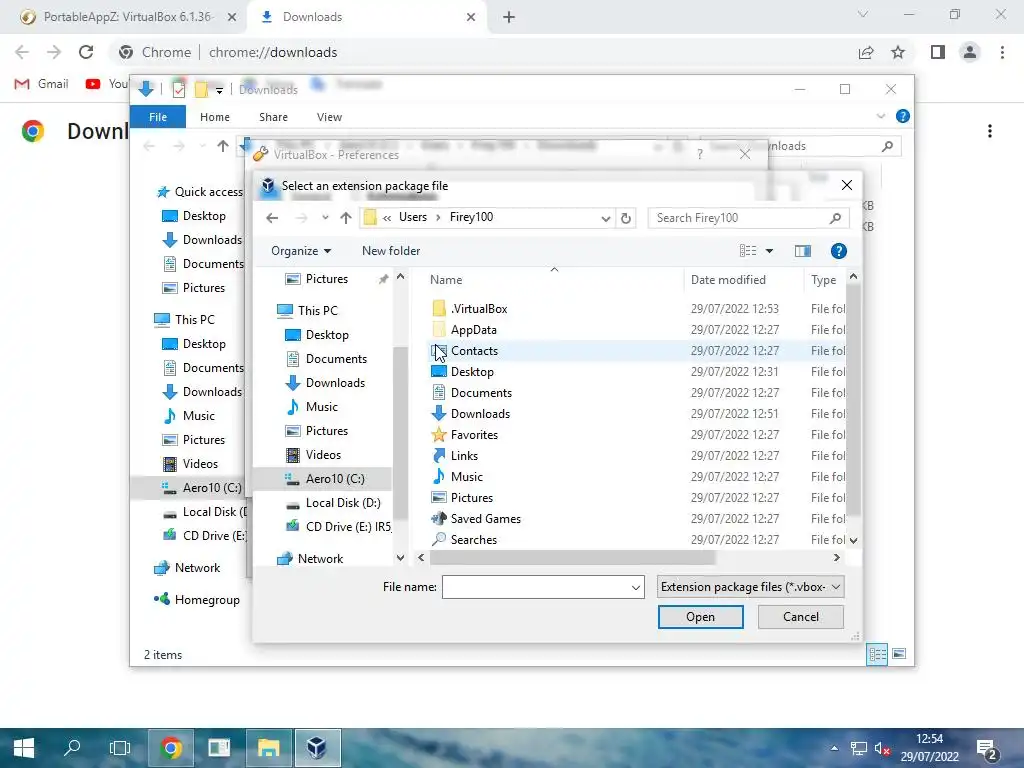Change view layout in file dialog

pyautogui.click(x=748, y=251)
